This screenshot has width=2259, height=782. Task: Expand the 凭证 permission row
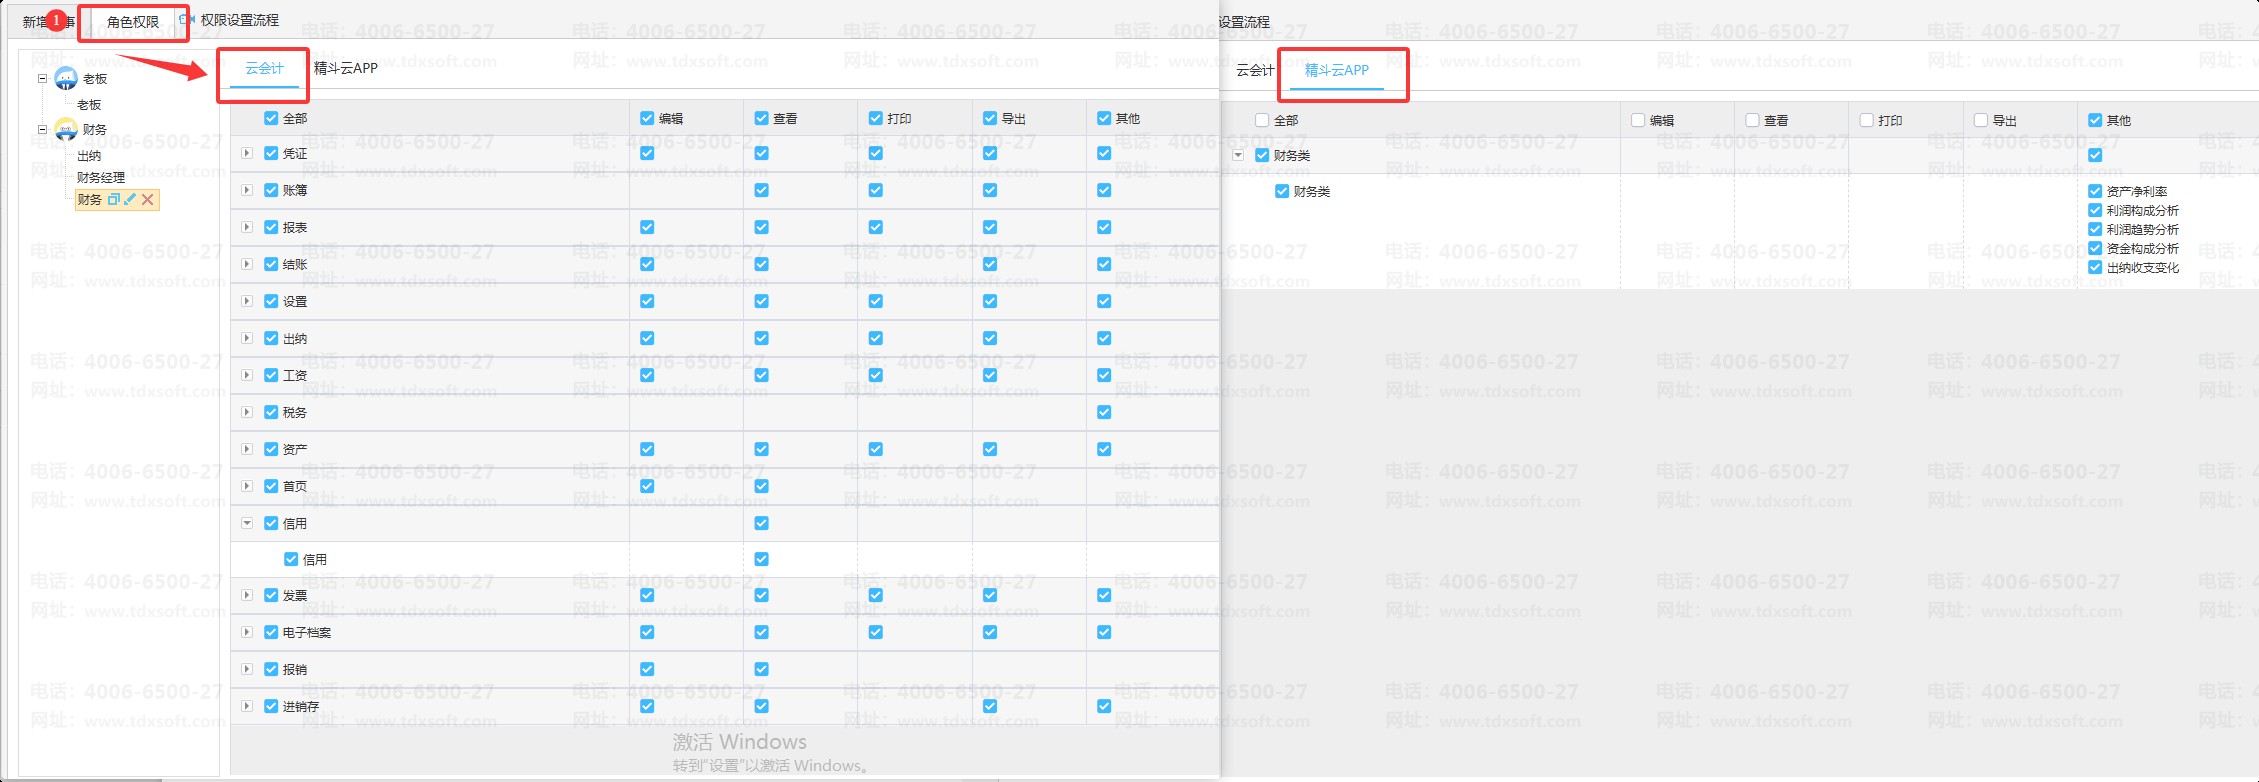pos(247,153)
